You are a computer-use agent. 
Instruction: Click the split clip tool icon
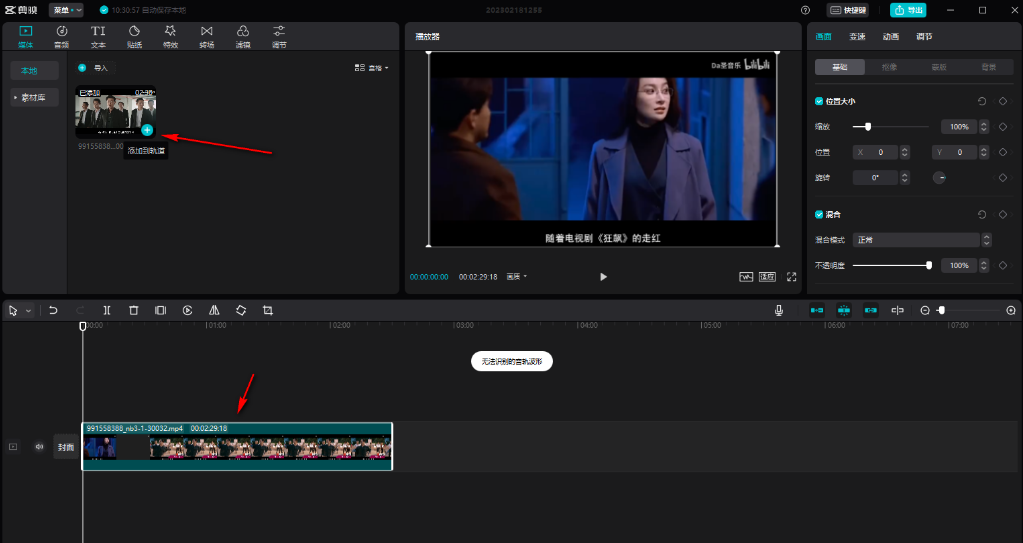point(107,311)
